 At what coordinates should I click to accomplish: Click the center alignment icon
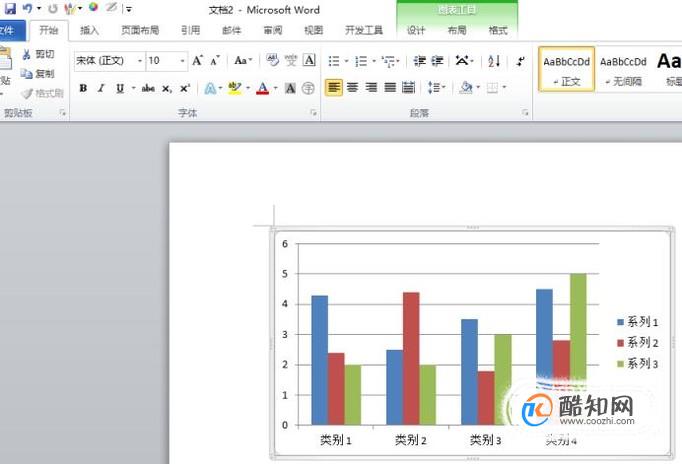pos(352,87)
